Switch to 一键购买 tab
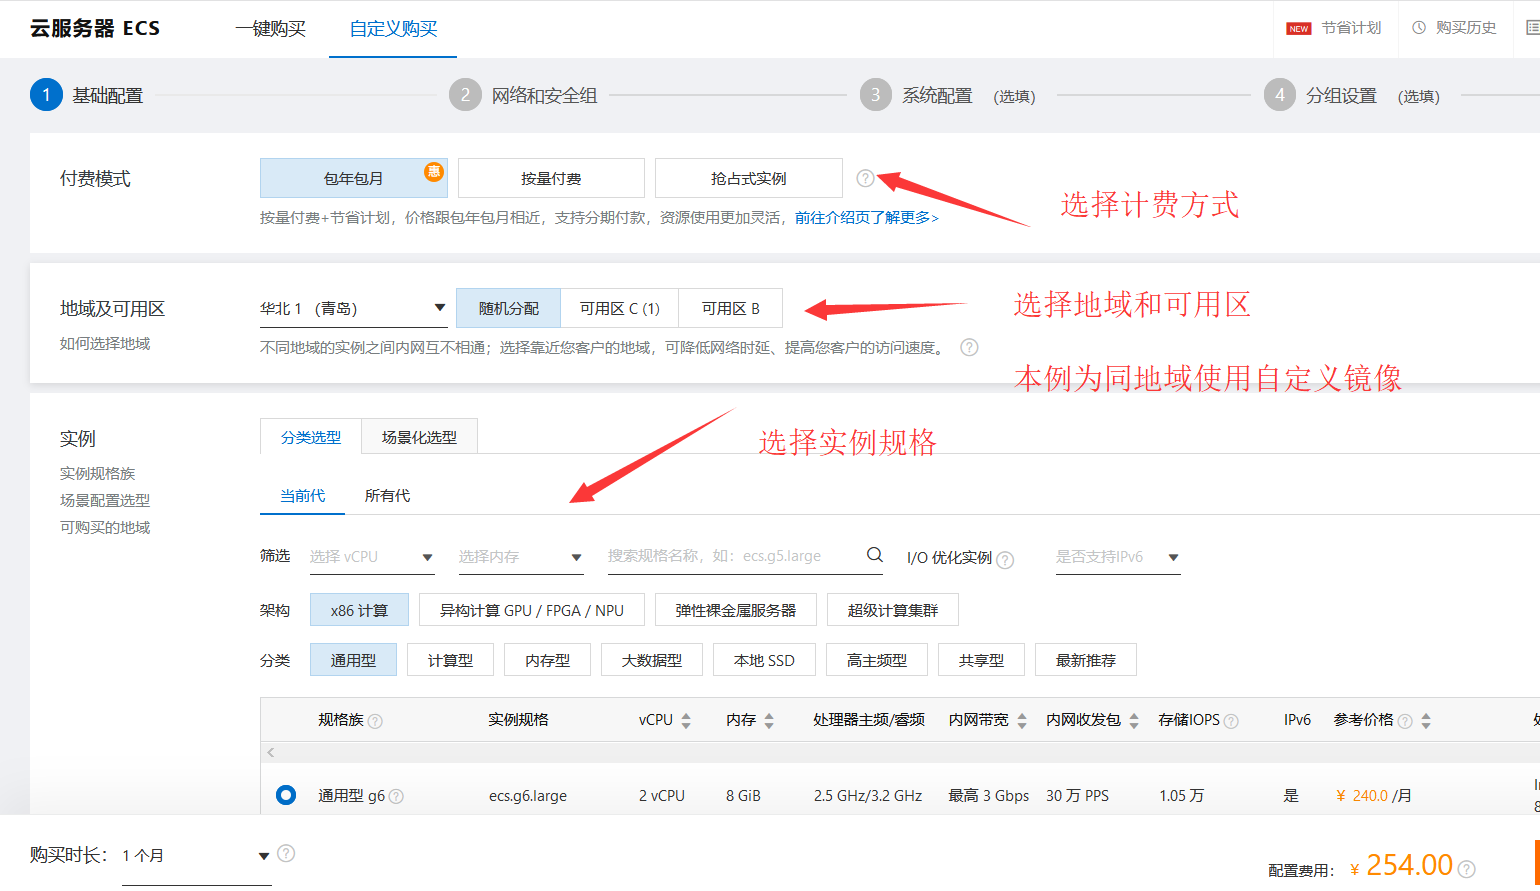Image resolution: width=1540 pixels, height=891 pixels. tap(270, 29)
